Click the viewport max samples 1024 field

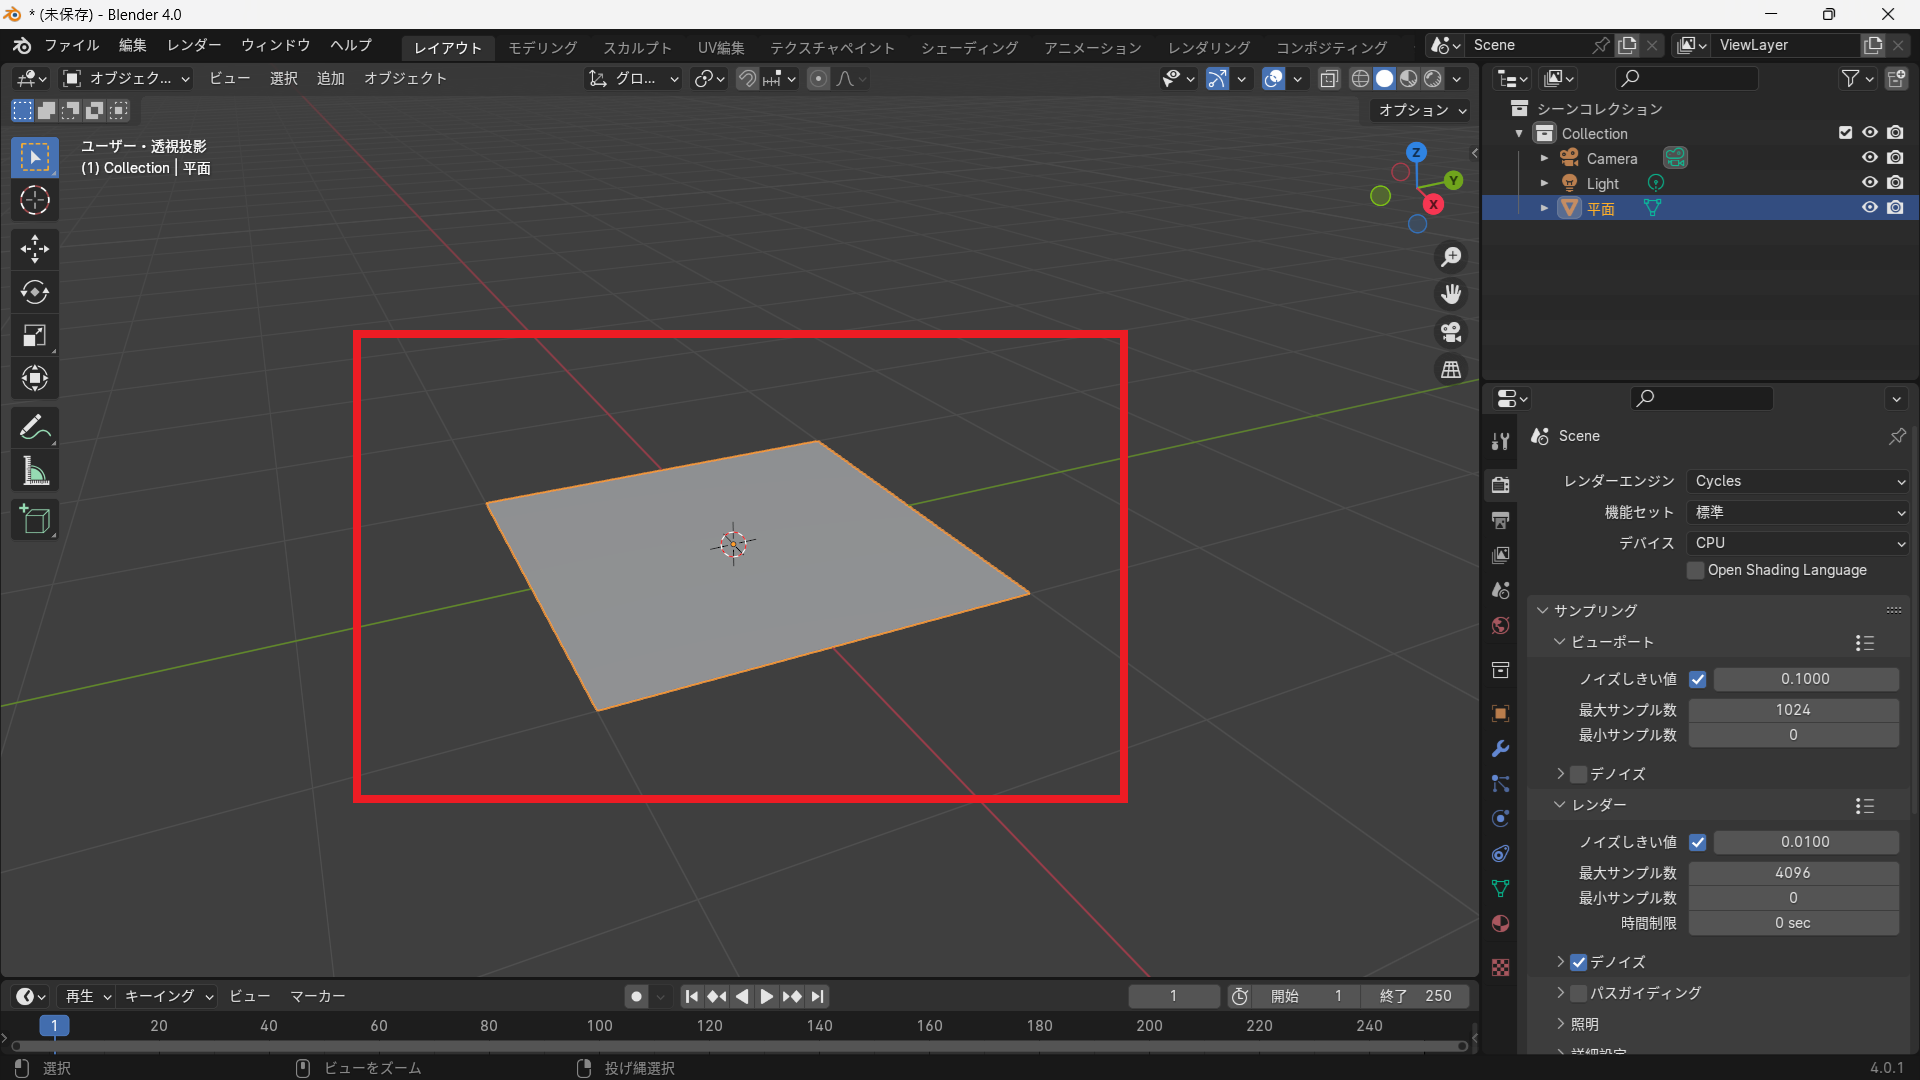point(1793,710)
